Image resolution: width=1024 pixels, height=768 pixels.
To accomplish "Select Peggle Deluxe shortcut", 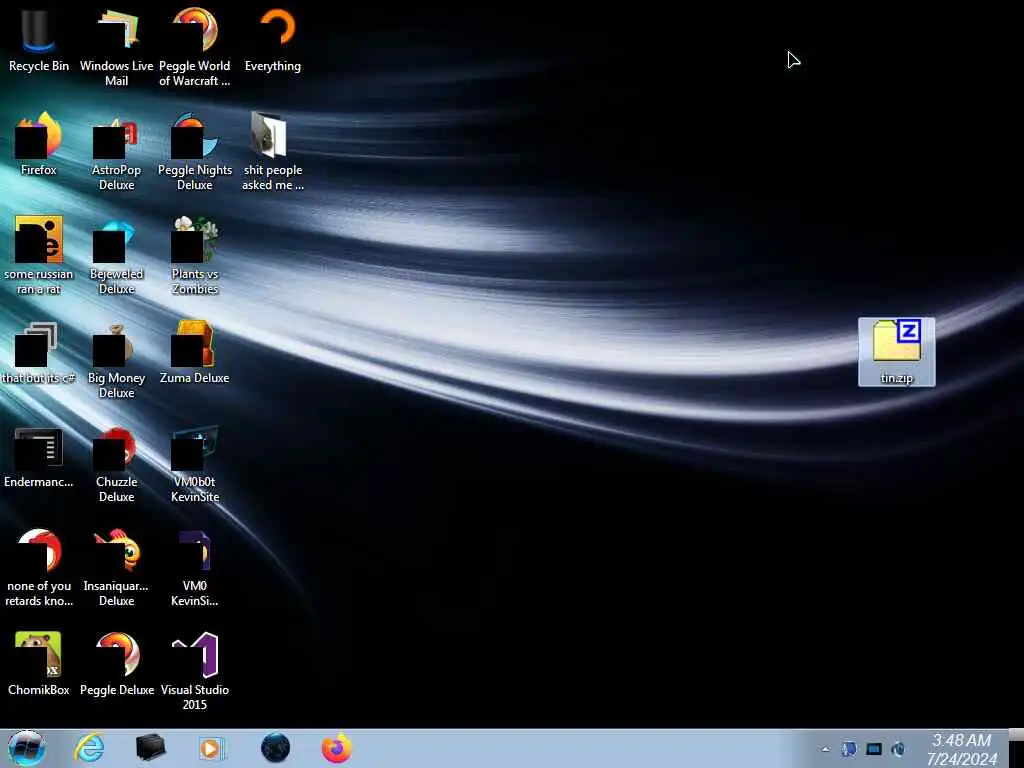I will click(x=116, y=664).
